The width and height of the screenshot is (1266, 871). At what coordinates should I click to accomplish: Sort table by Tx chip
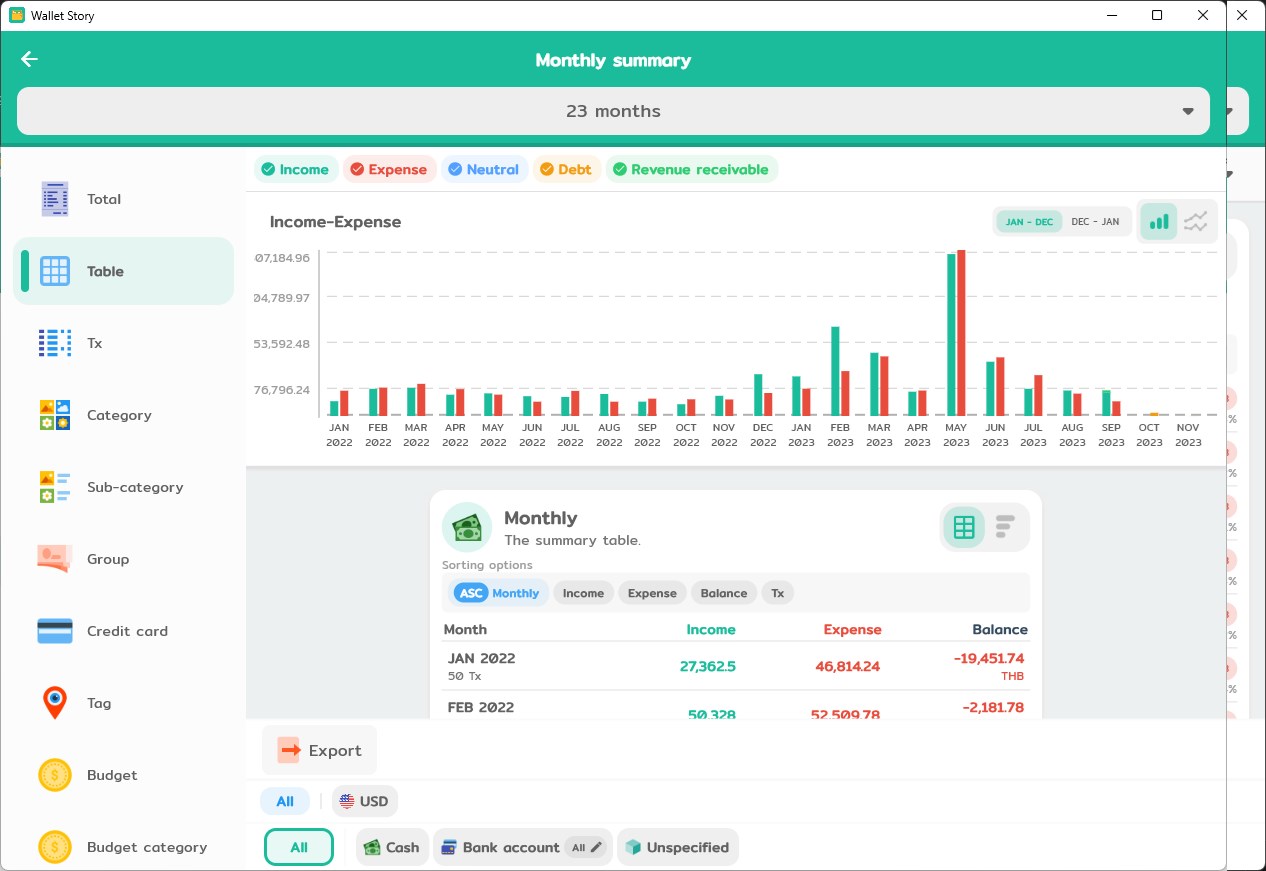(777, 593)
